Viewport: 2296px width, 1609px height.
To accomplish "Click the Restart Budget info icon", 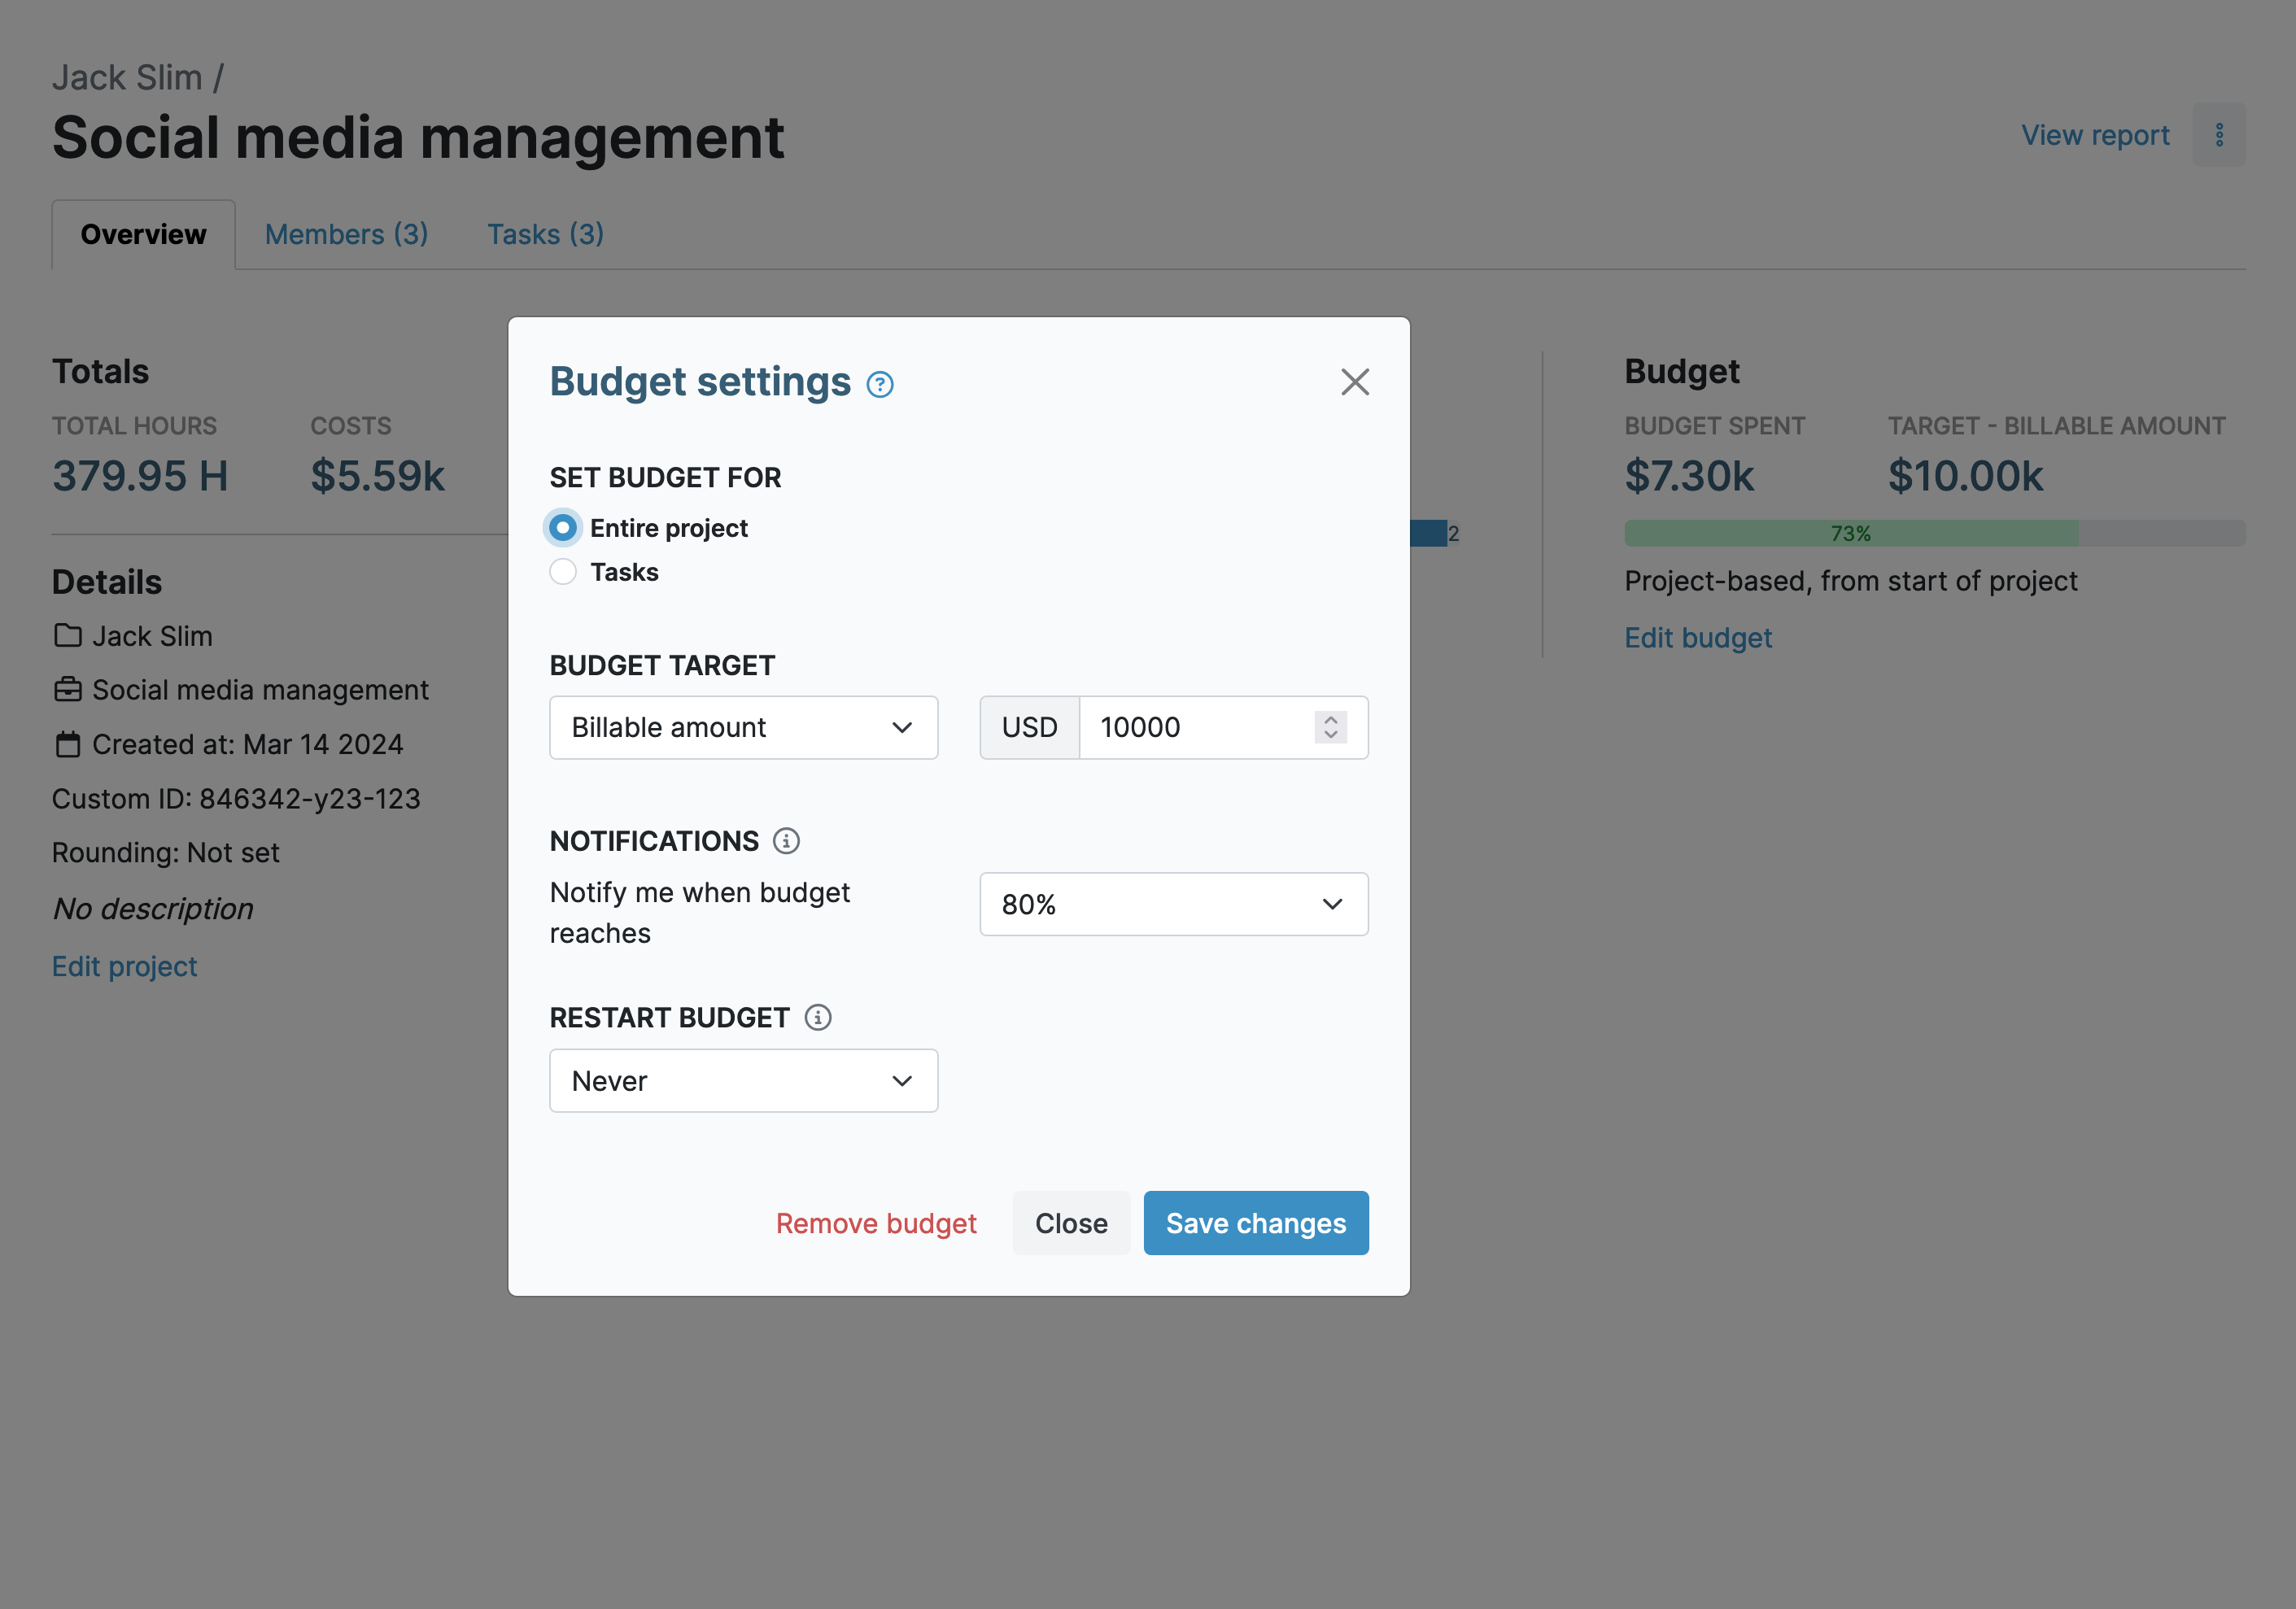I will point(818,1017).
